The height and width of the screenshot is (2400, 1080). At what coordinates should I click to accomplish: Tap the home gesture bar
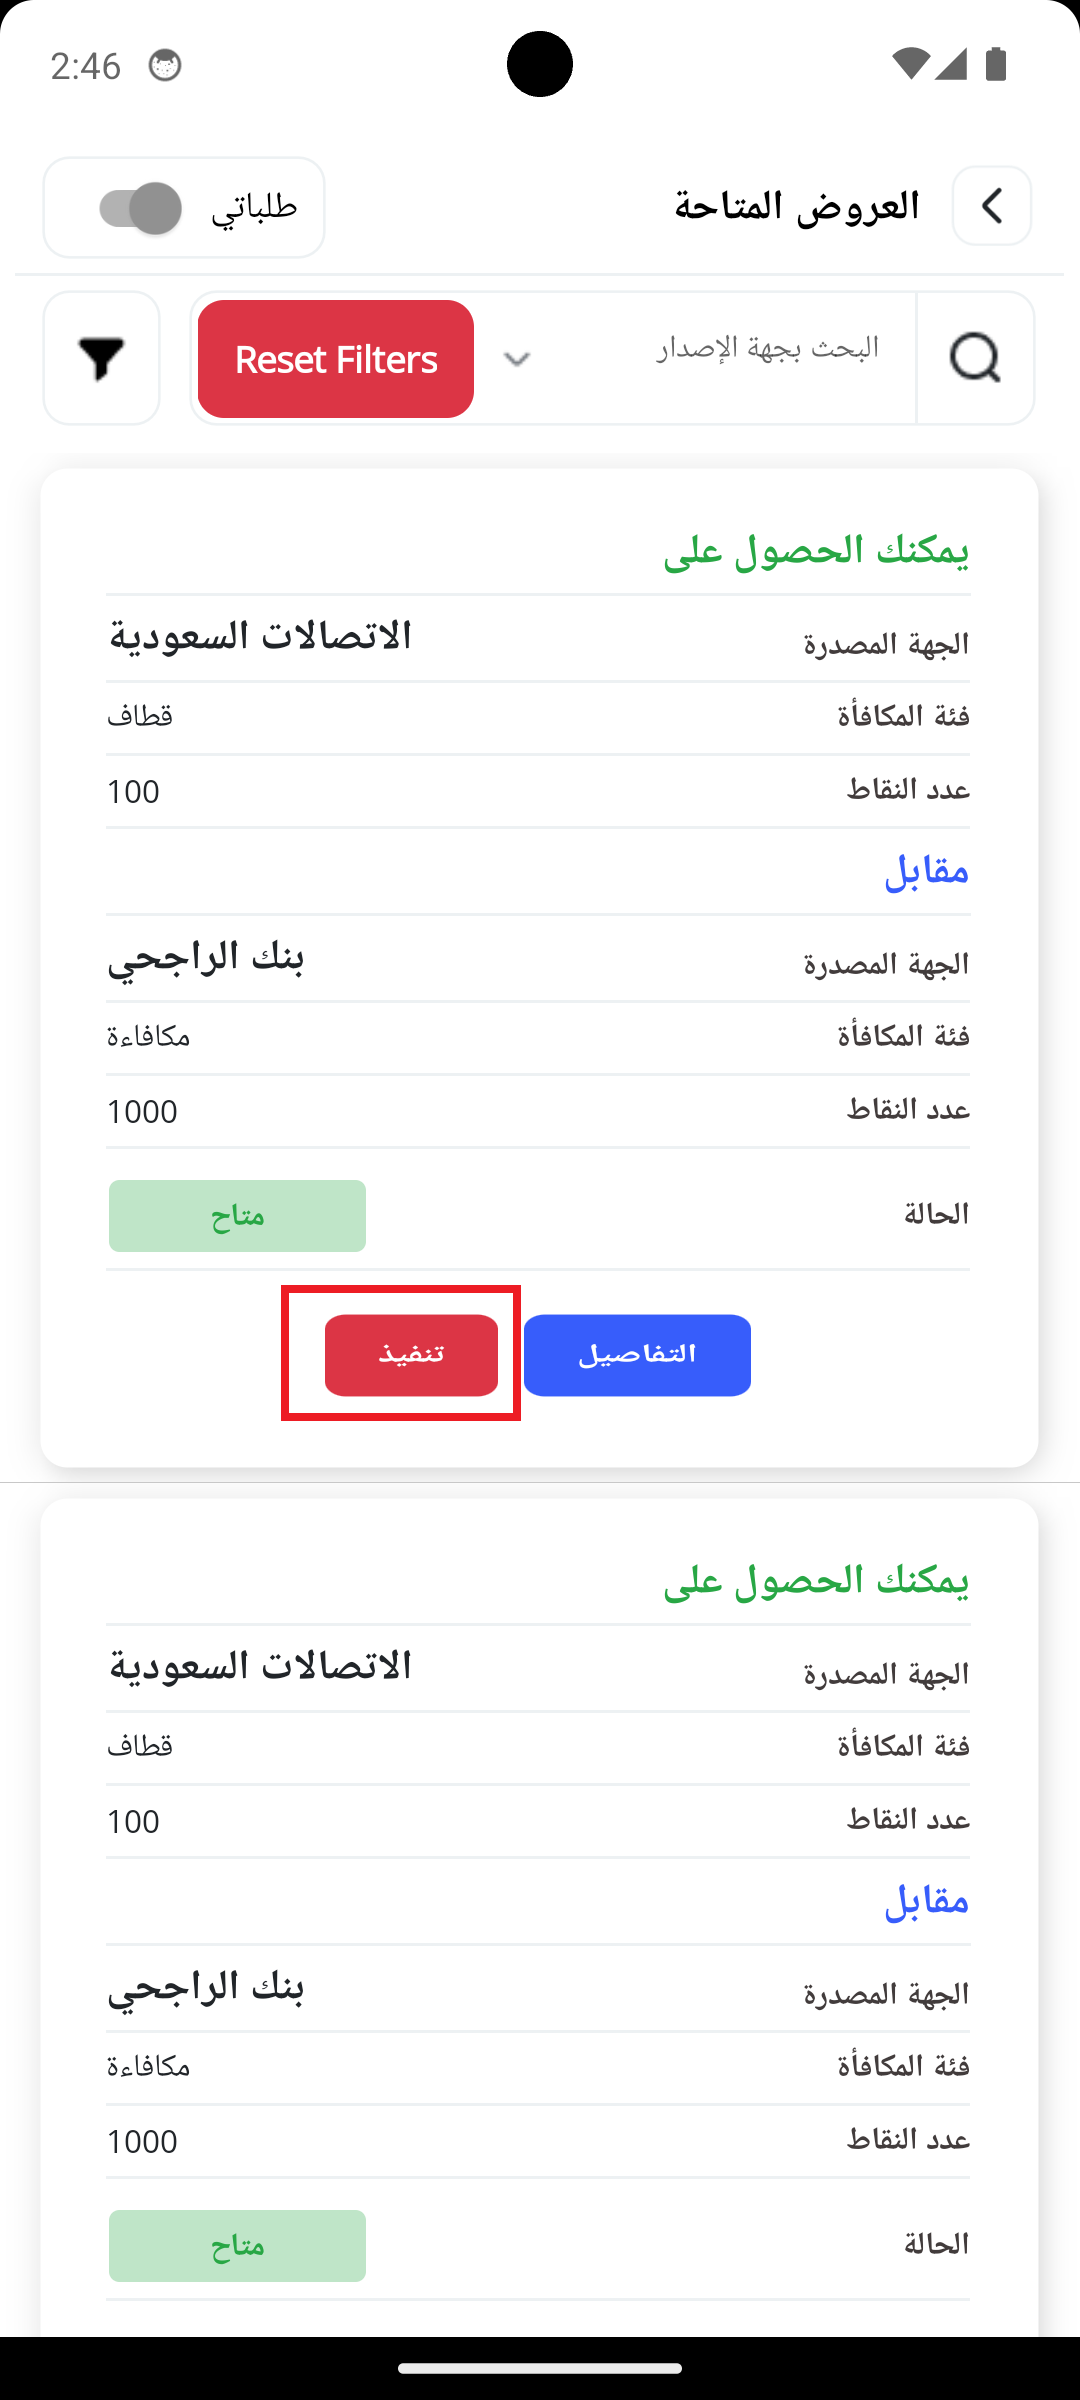coord(540,2368)
